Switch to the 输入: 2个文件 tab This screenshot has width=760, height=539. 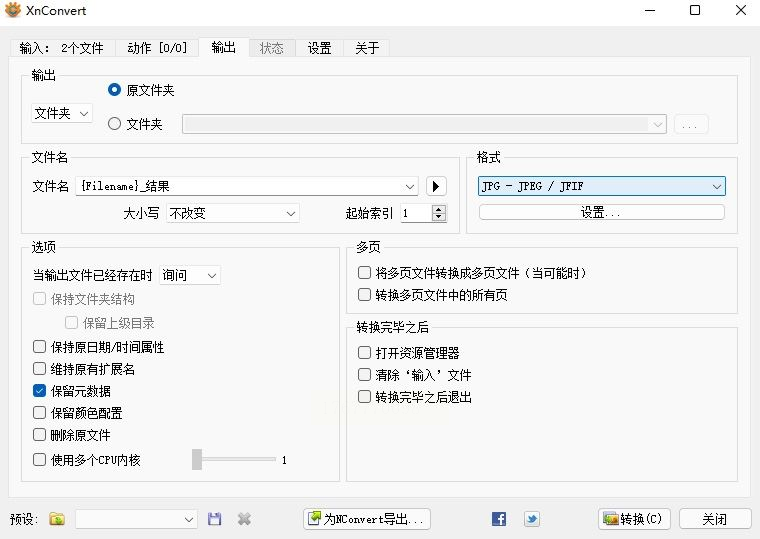[62, 48]
